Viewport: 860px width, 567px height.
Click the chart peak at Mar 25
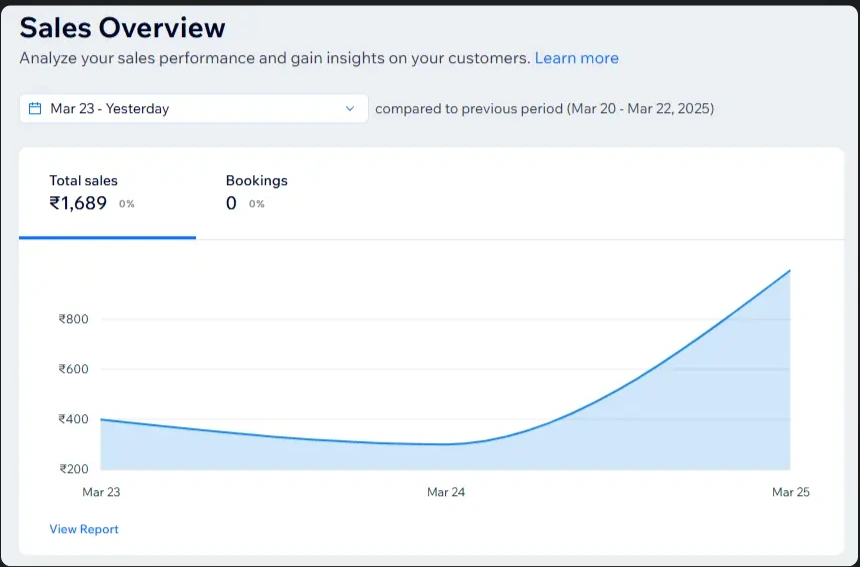pos(790,270)
